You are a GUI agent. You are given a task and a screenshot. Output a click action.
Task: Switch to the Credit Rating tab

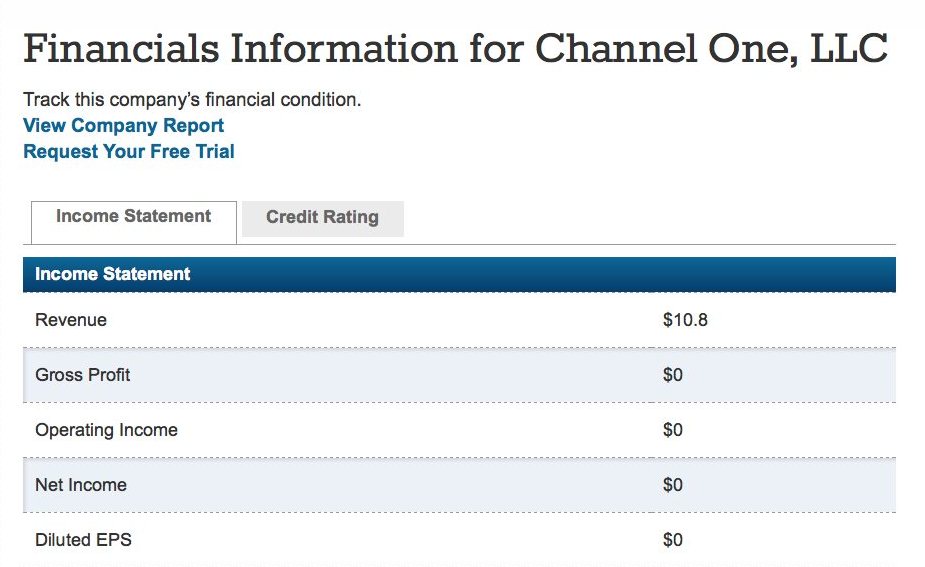[x=323, y=218]
